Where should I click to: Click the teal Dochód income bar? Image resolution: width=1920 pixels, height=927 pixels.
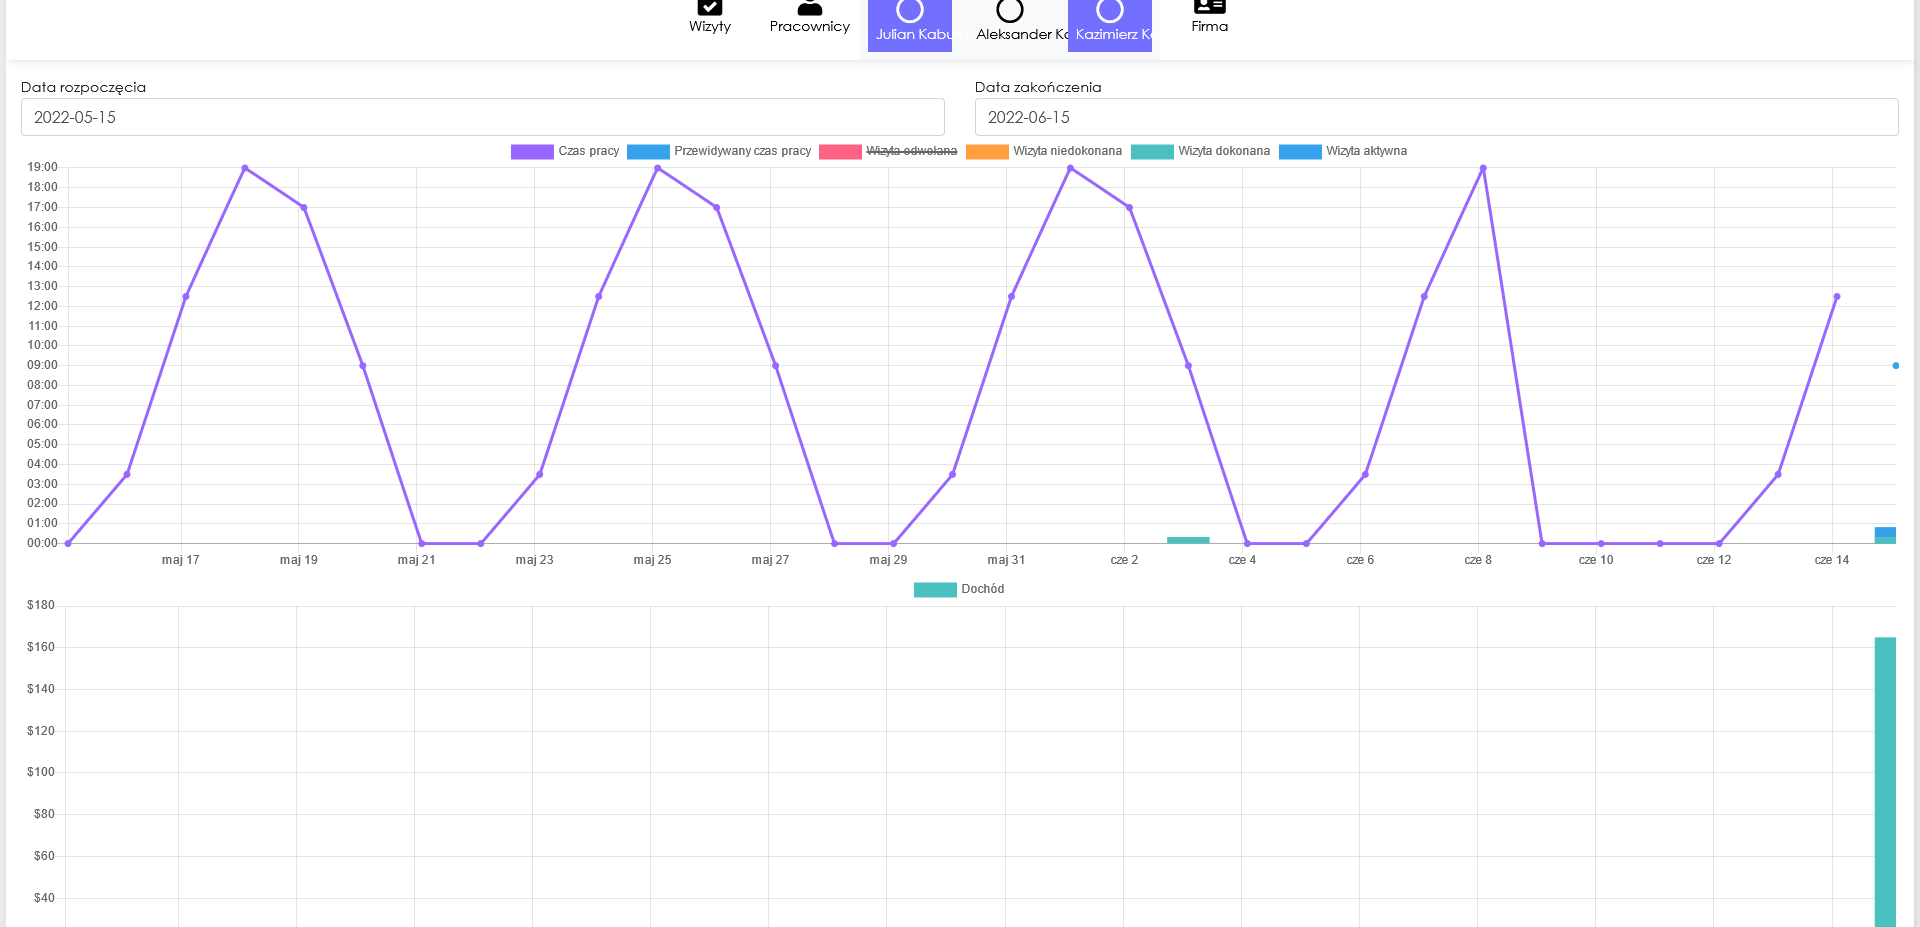coord(1884,780)
